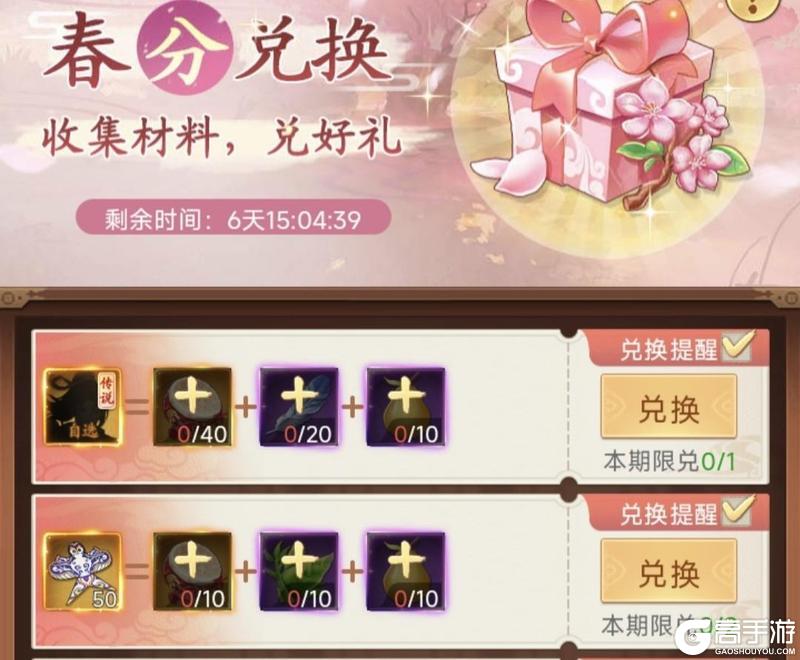
Task: Tap the green leaf material slot 0/10
Action: click(299, 571)
